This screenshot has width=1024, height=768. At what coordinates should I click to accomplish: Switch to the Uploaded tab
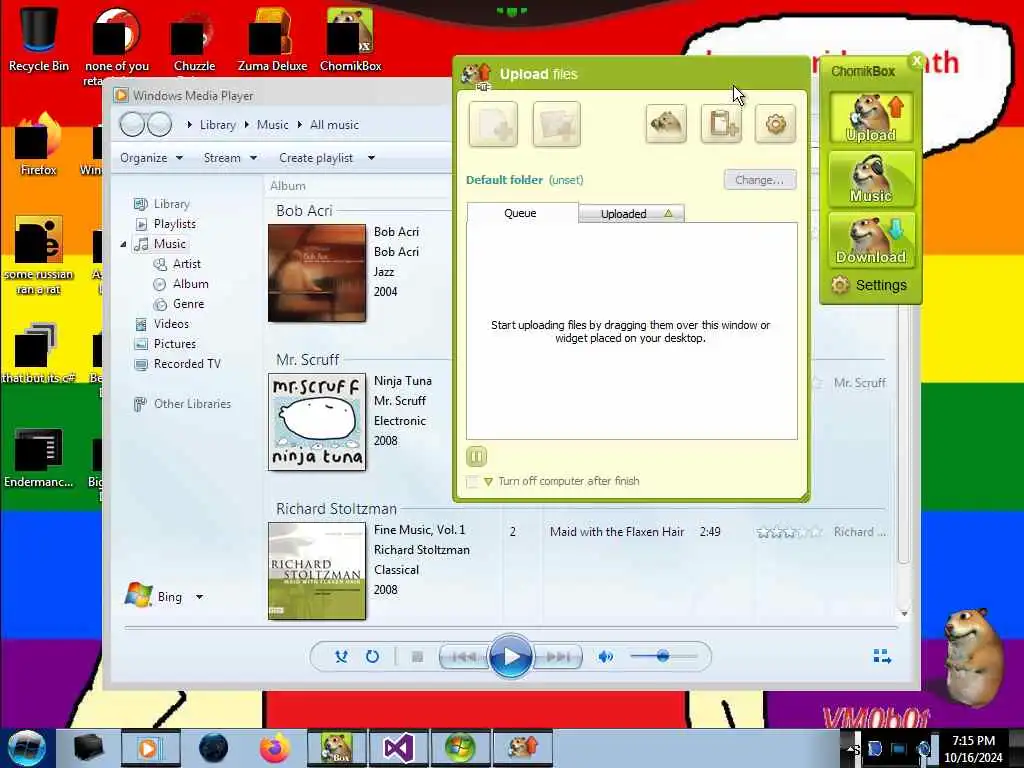(632, 214)
